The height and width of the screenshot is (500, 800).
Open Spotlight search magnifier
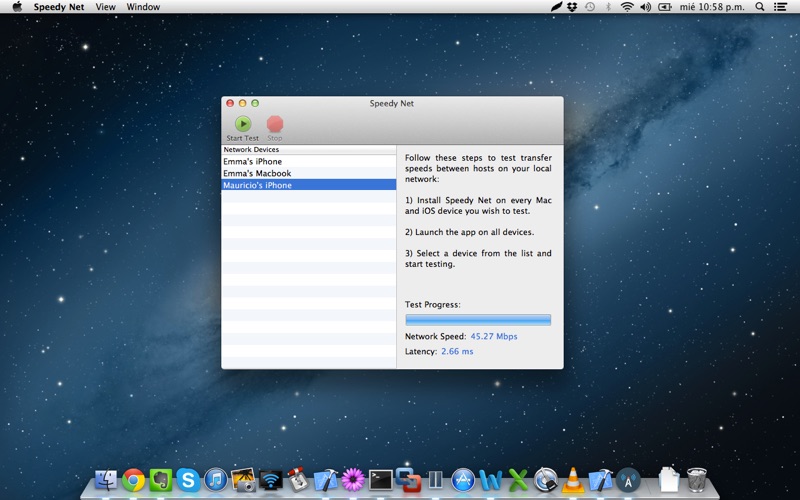(760, 7)
